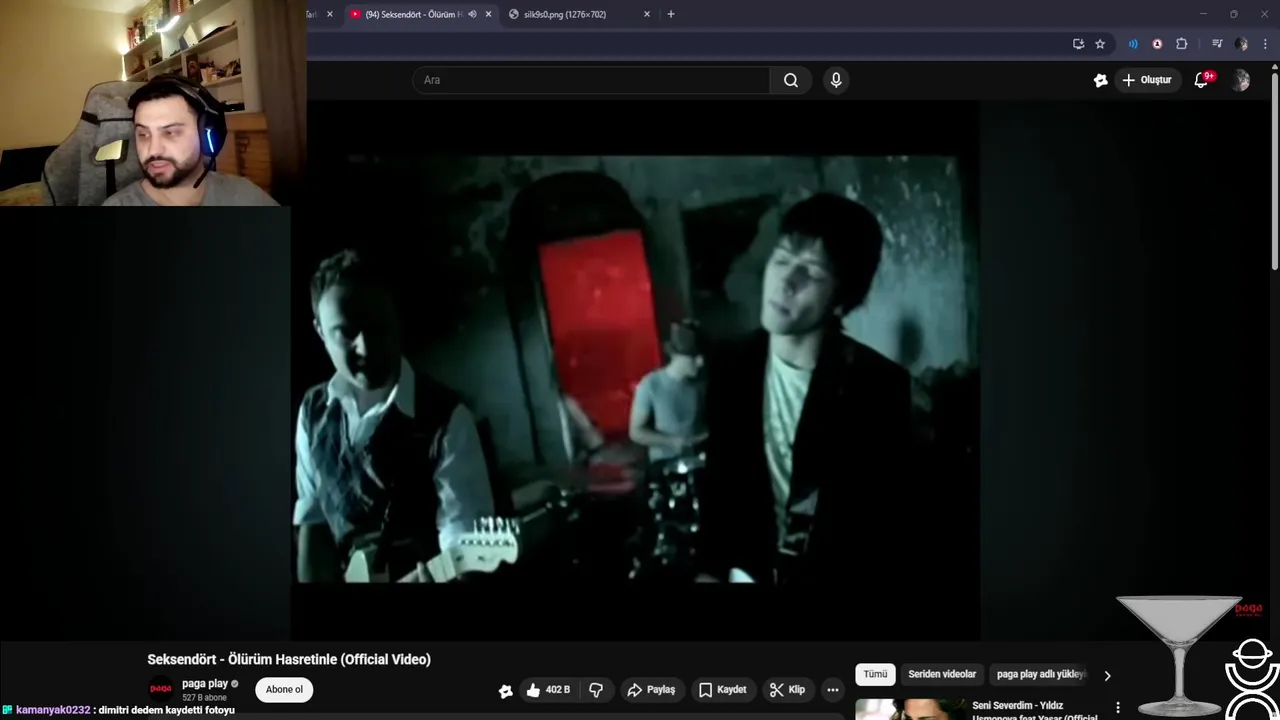Click the sparkle icon left of Oluştur
The image size is (1280, 720).
click(x=1101, y=80)
